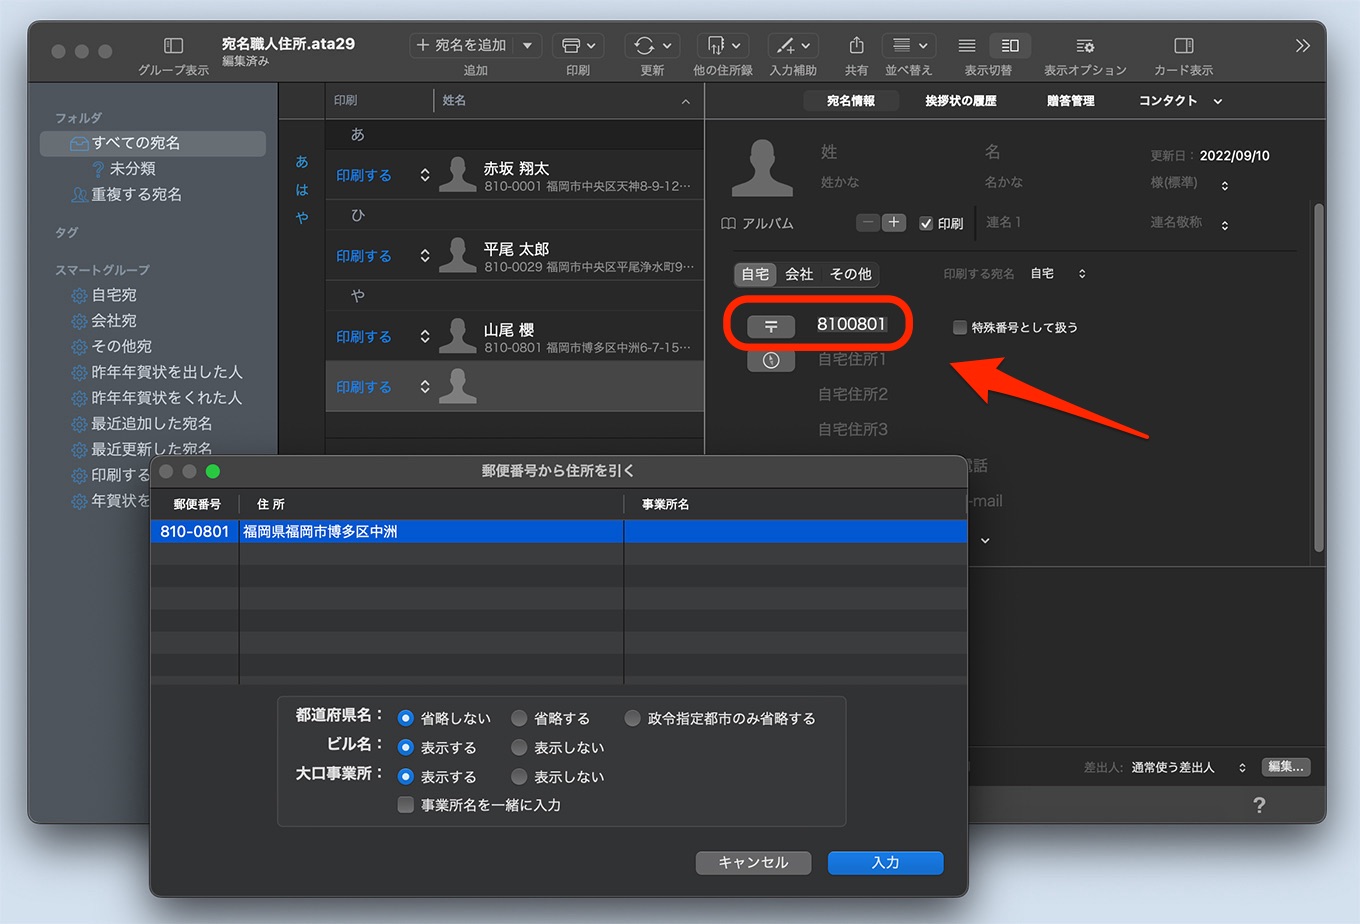Select ビル名 表示しない radio
This screenshot has height=924, width=1360.
tap(519, 747)
